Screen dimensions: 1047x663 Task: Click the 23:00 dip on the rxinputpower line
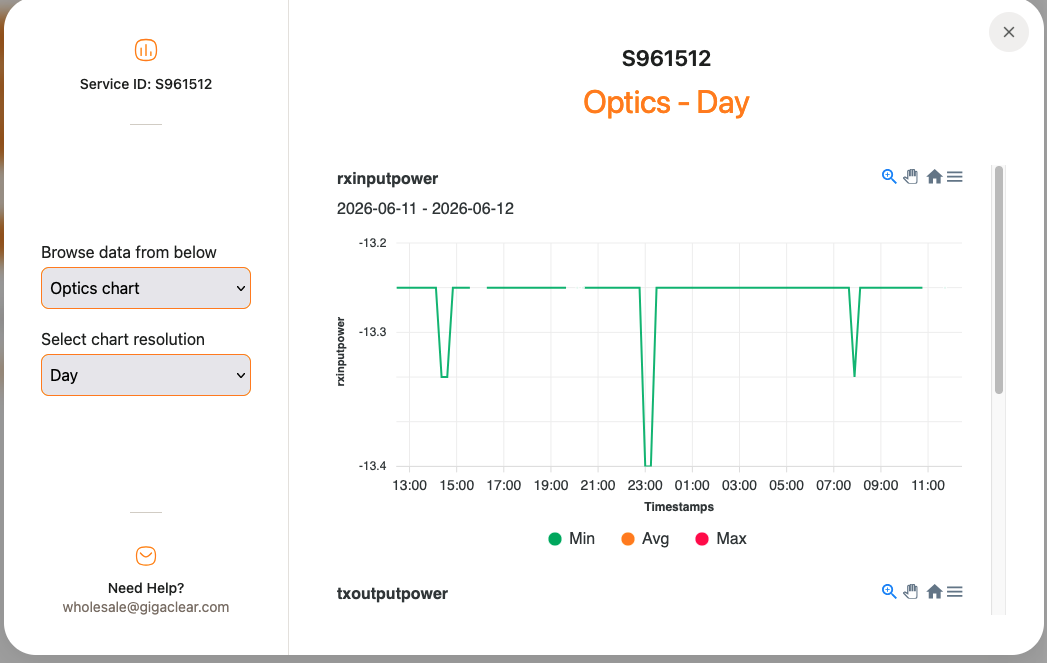click(x=648, y=465)
